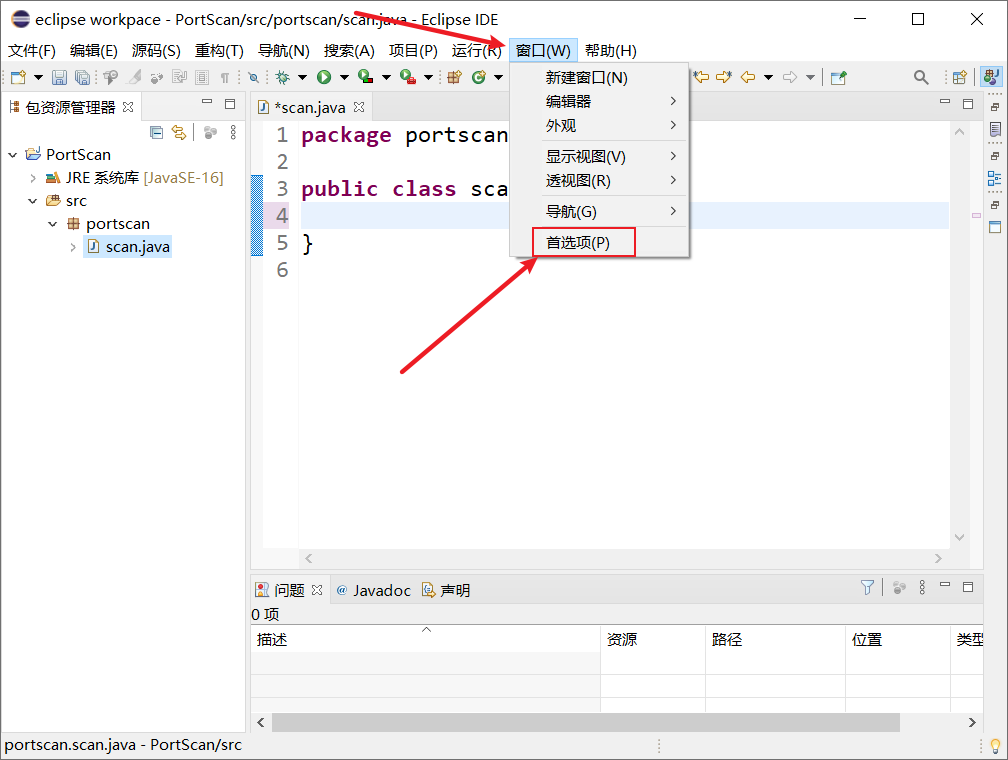Viewport: 1008px width, 760px height.
Task: Click the Save All toolbar icon
Action: (x=82, y=77)
